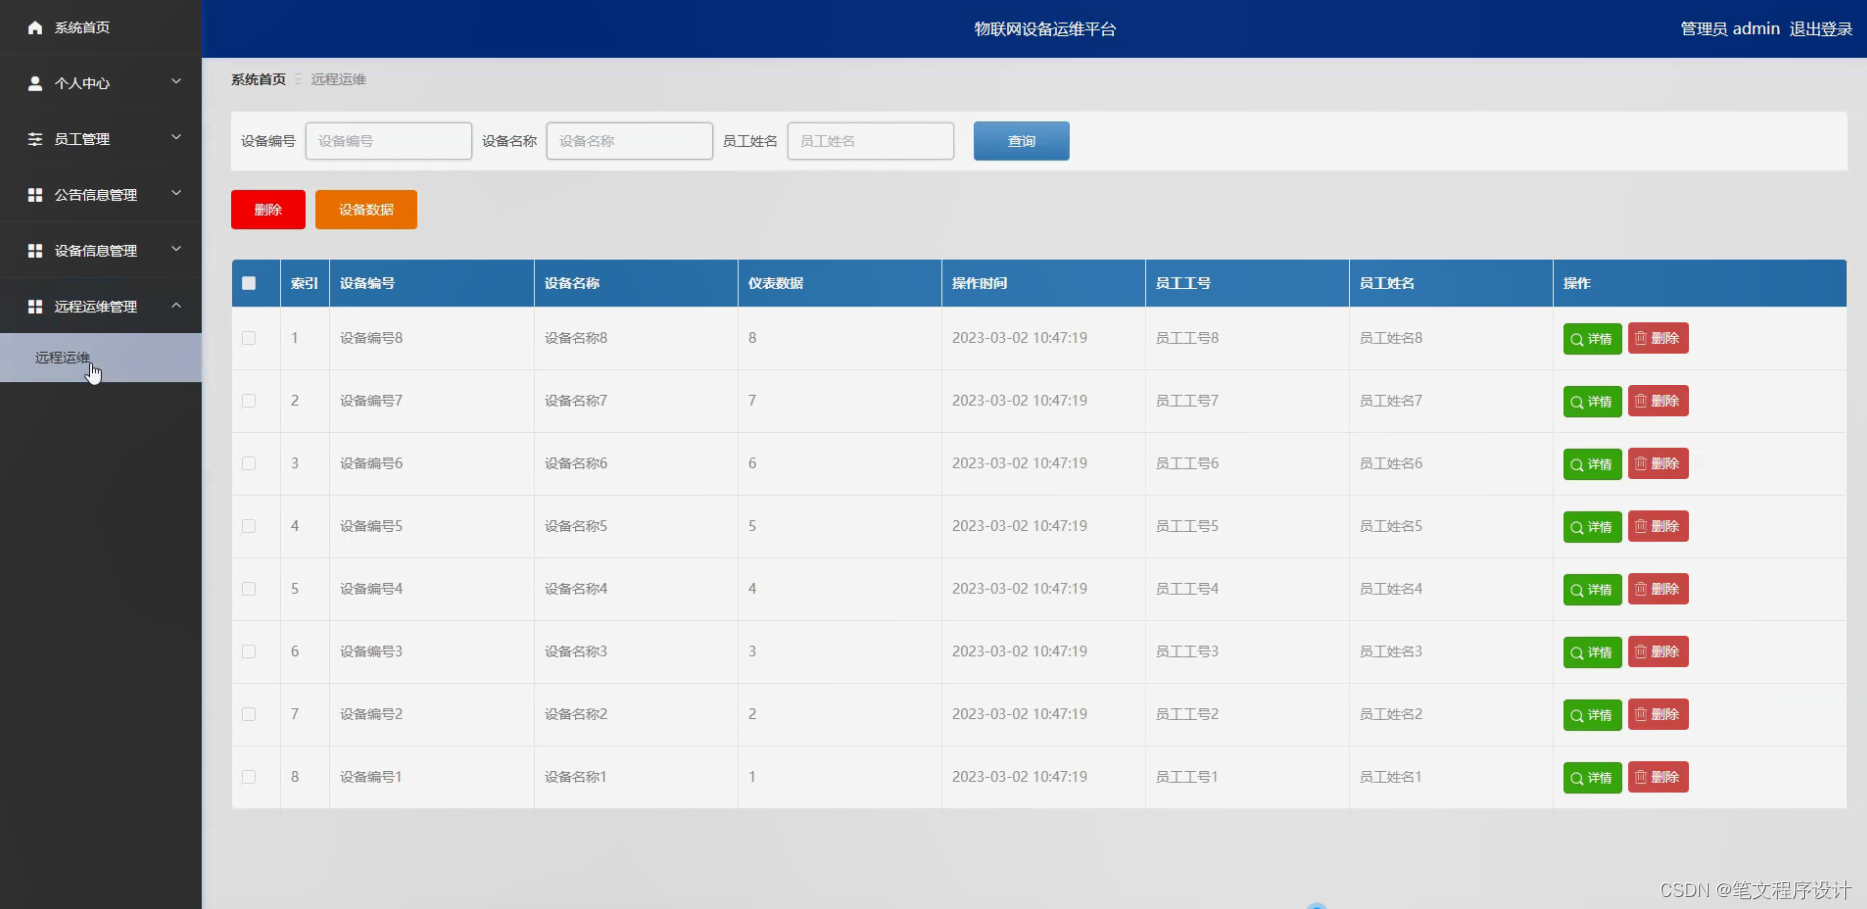This screenshot has width=1867, height=909.
Task: Click the grid icon for 公告信息管理
Action: 35,195
